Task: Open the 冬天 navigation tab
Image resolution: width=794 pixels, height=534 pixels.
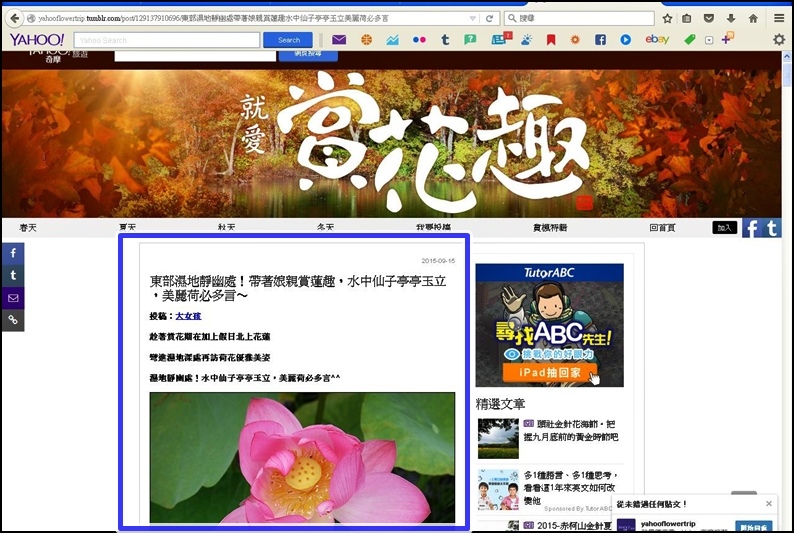Action: click(325, 228)
